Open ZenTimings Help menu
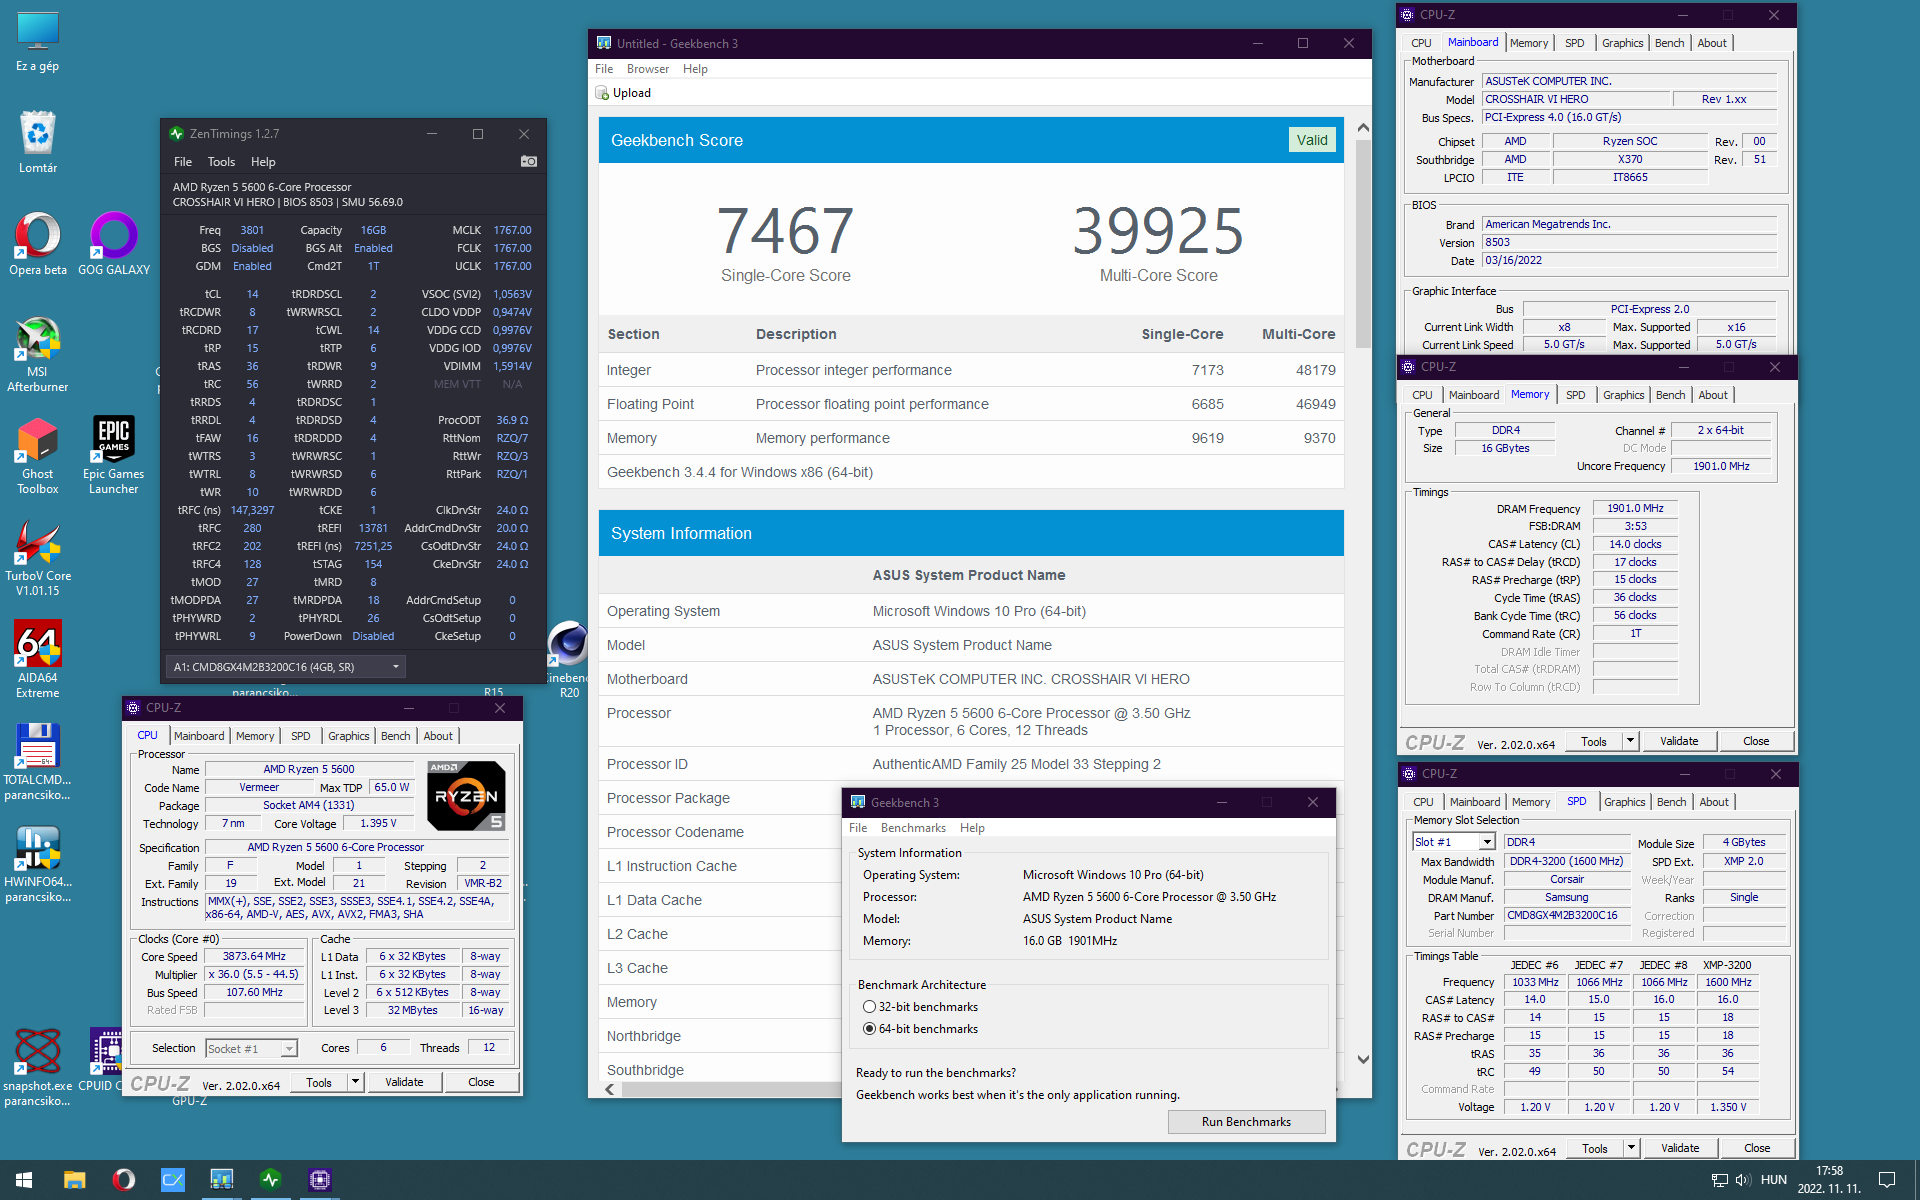Image resolution: width=1920 pixels, height=1200 pixels. pos(263,161)
